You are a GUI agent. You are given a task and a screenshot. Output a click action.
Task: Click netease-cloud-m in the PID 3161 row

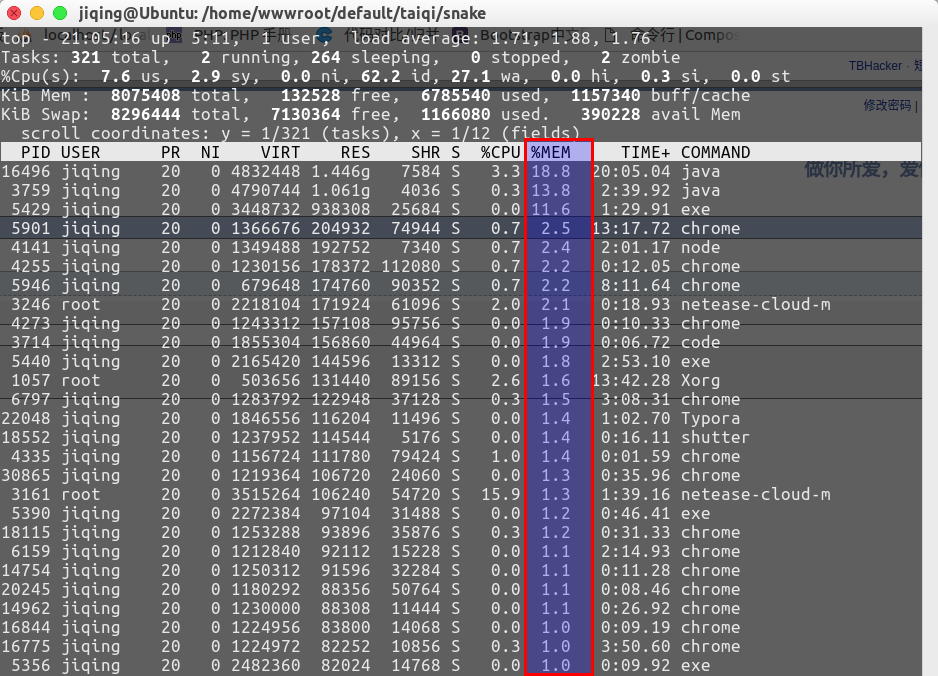(x=756, y=495)
